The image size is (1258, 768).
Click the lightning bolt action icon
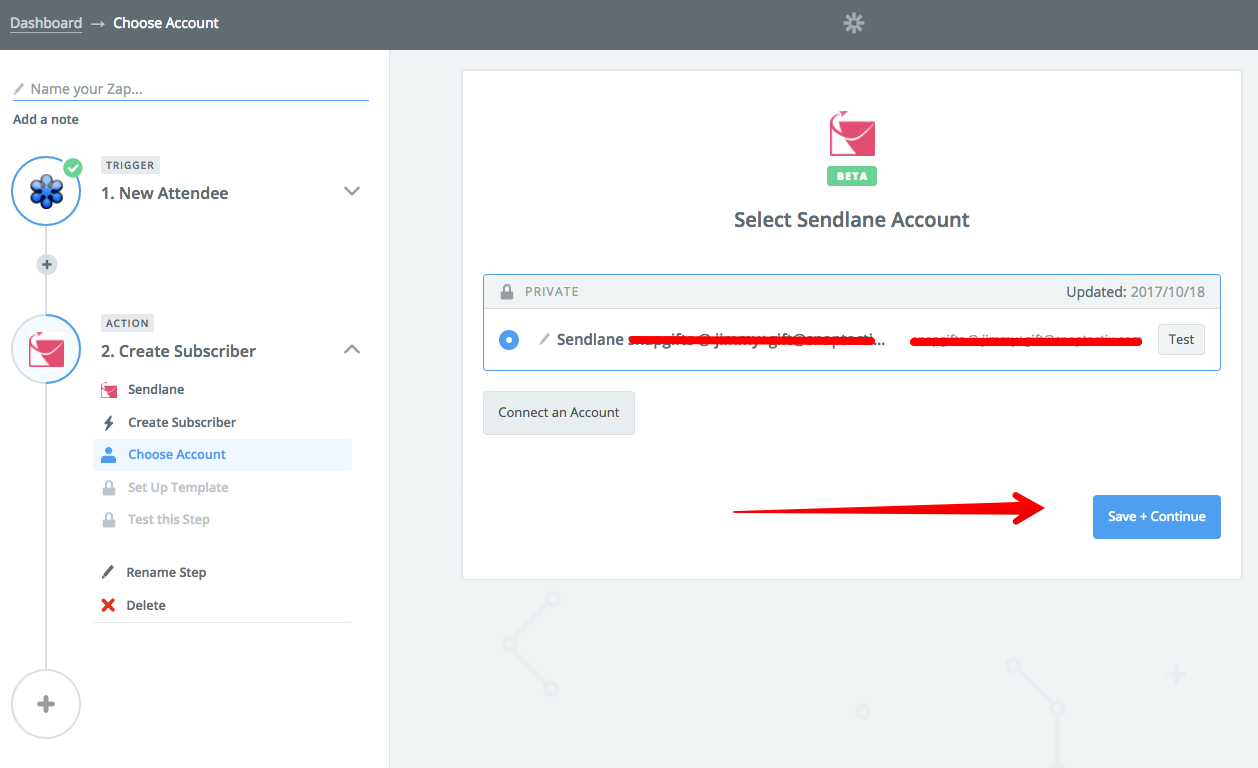109,423
